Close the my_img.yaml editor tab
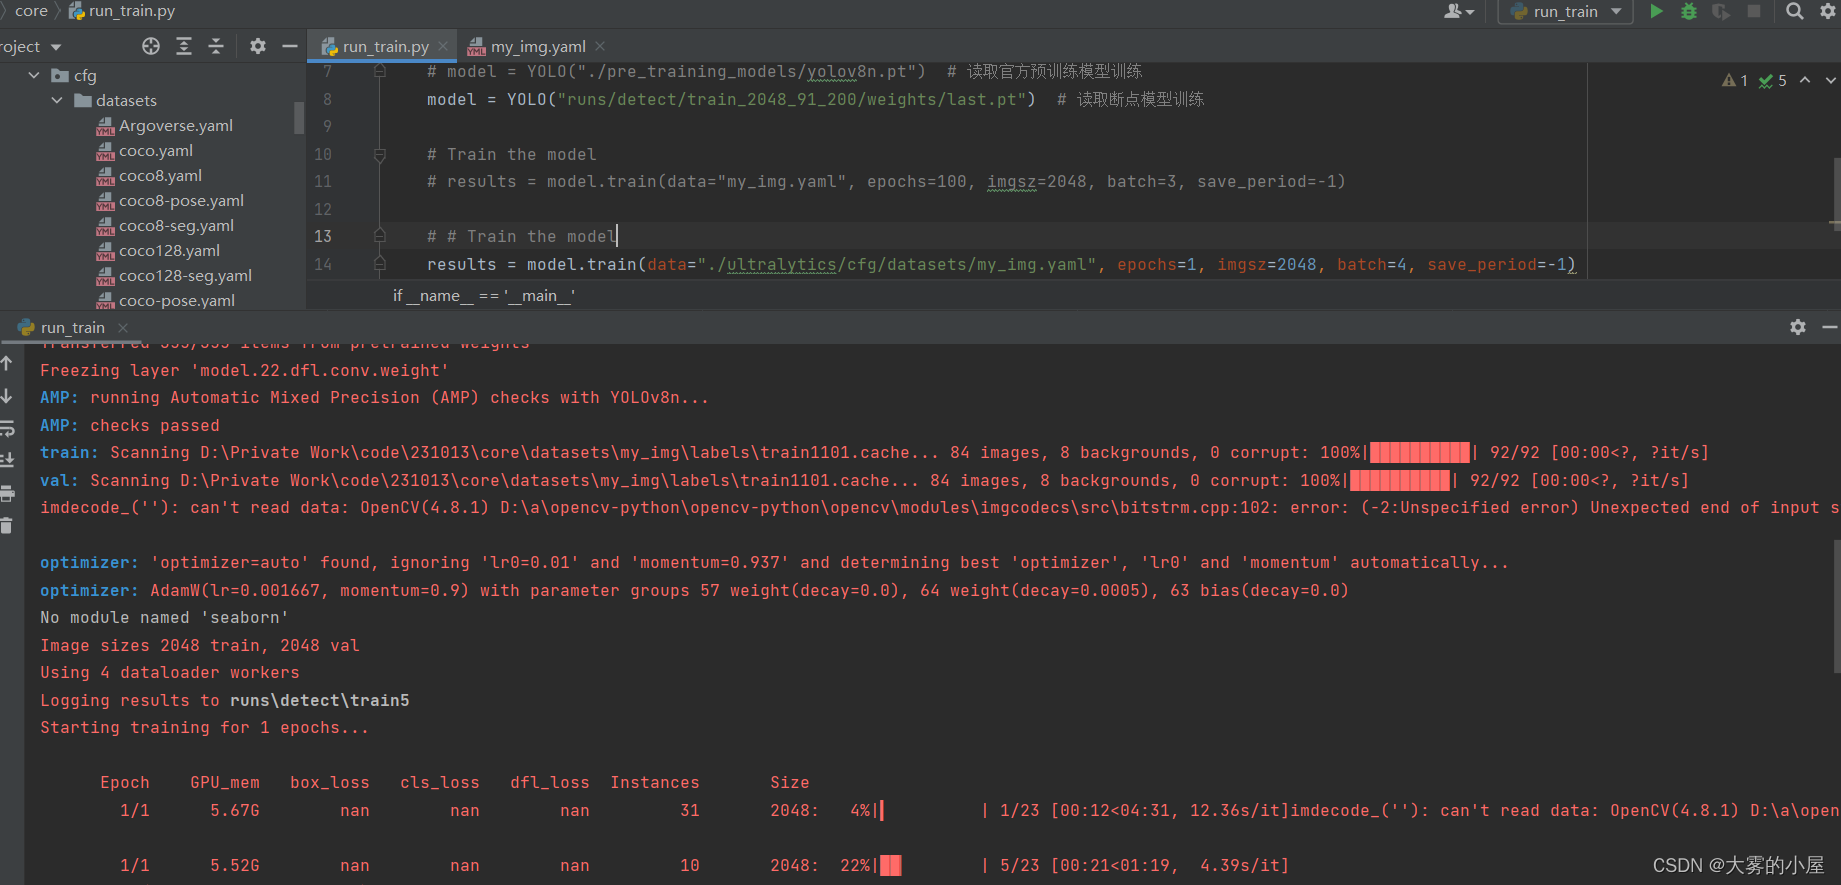Screen dimensions: 1841x885 [600, 46]
